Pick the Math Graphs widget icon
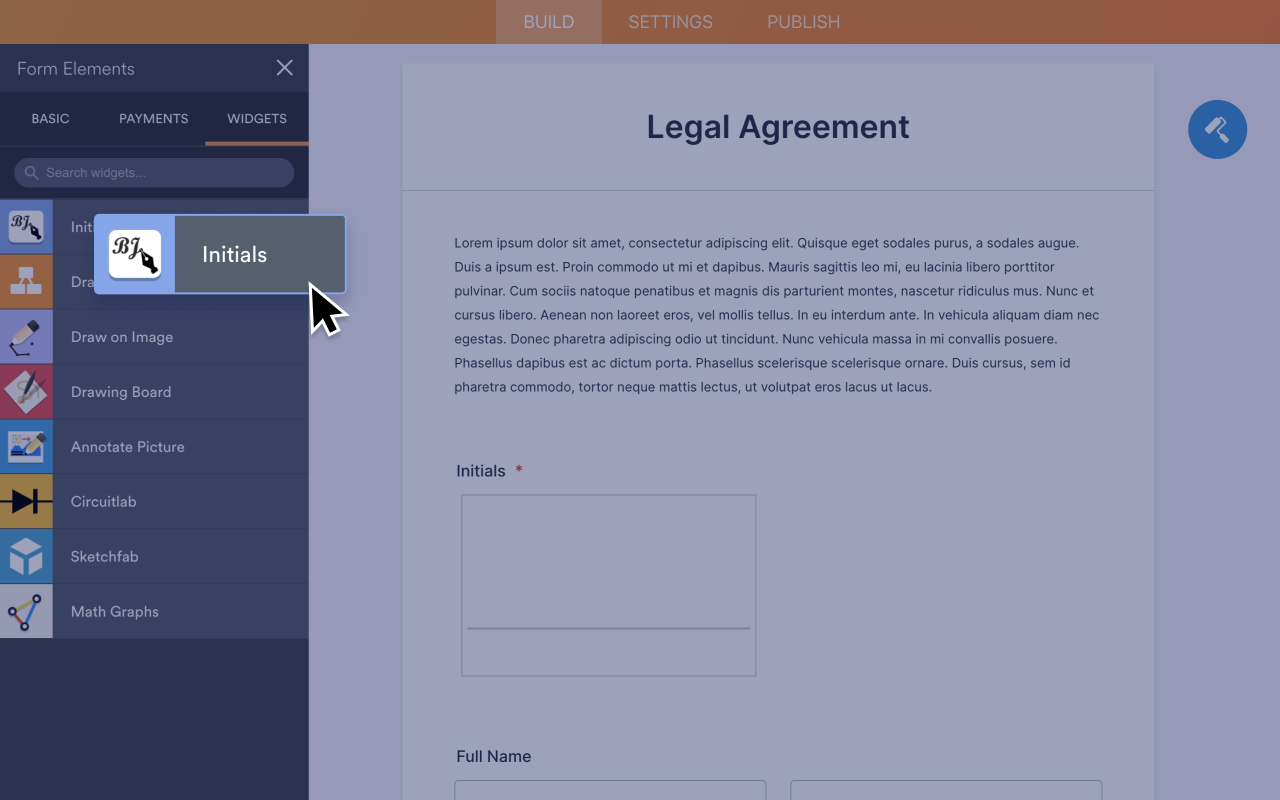Image resolution: width=1280 pixels, height=800 pixels. coord(26,612)
